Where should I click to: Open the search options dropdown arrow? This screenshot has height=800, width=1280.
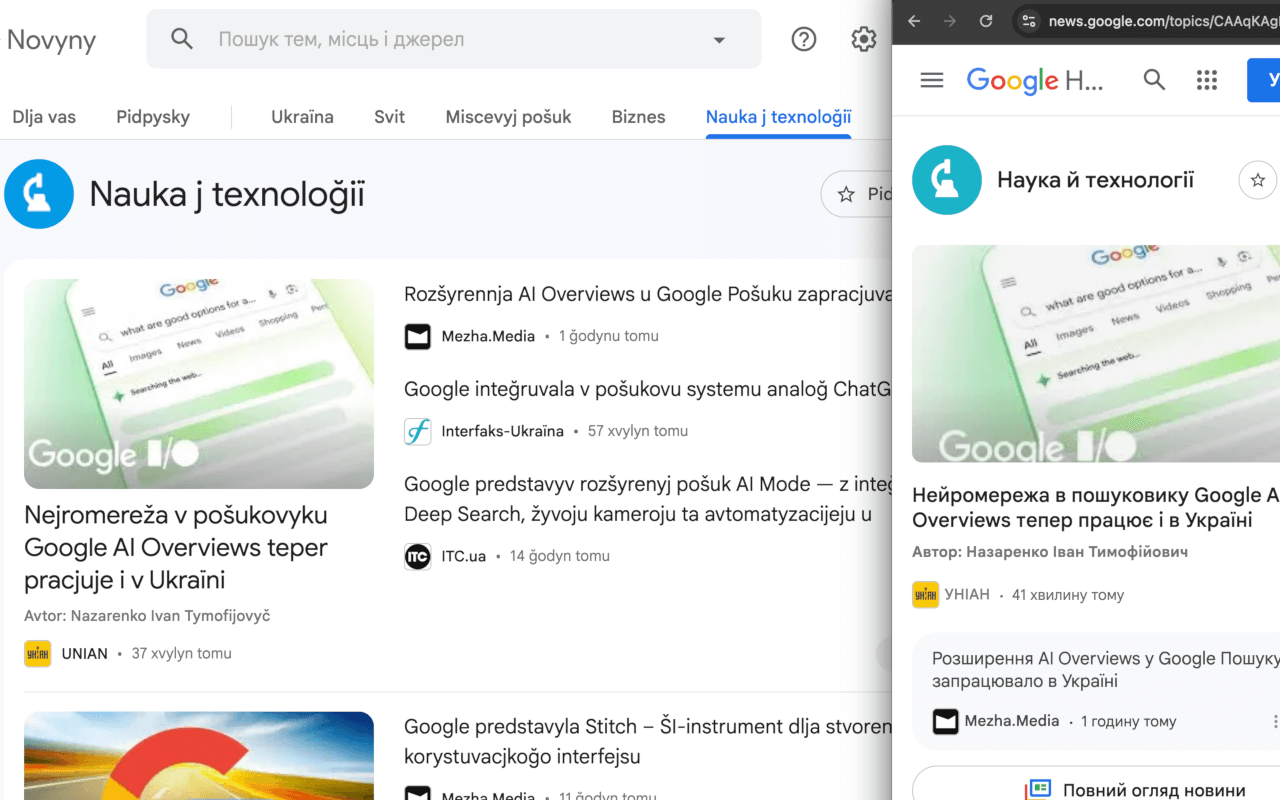[718, 39]
